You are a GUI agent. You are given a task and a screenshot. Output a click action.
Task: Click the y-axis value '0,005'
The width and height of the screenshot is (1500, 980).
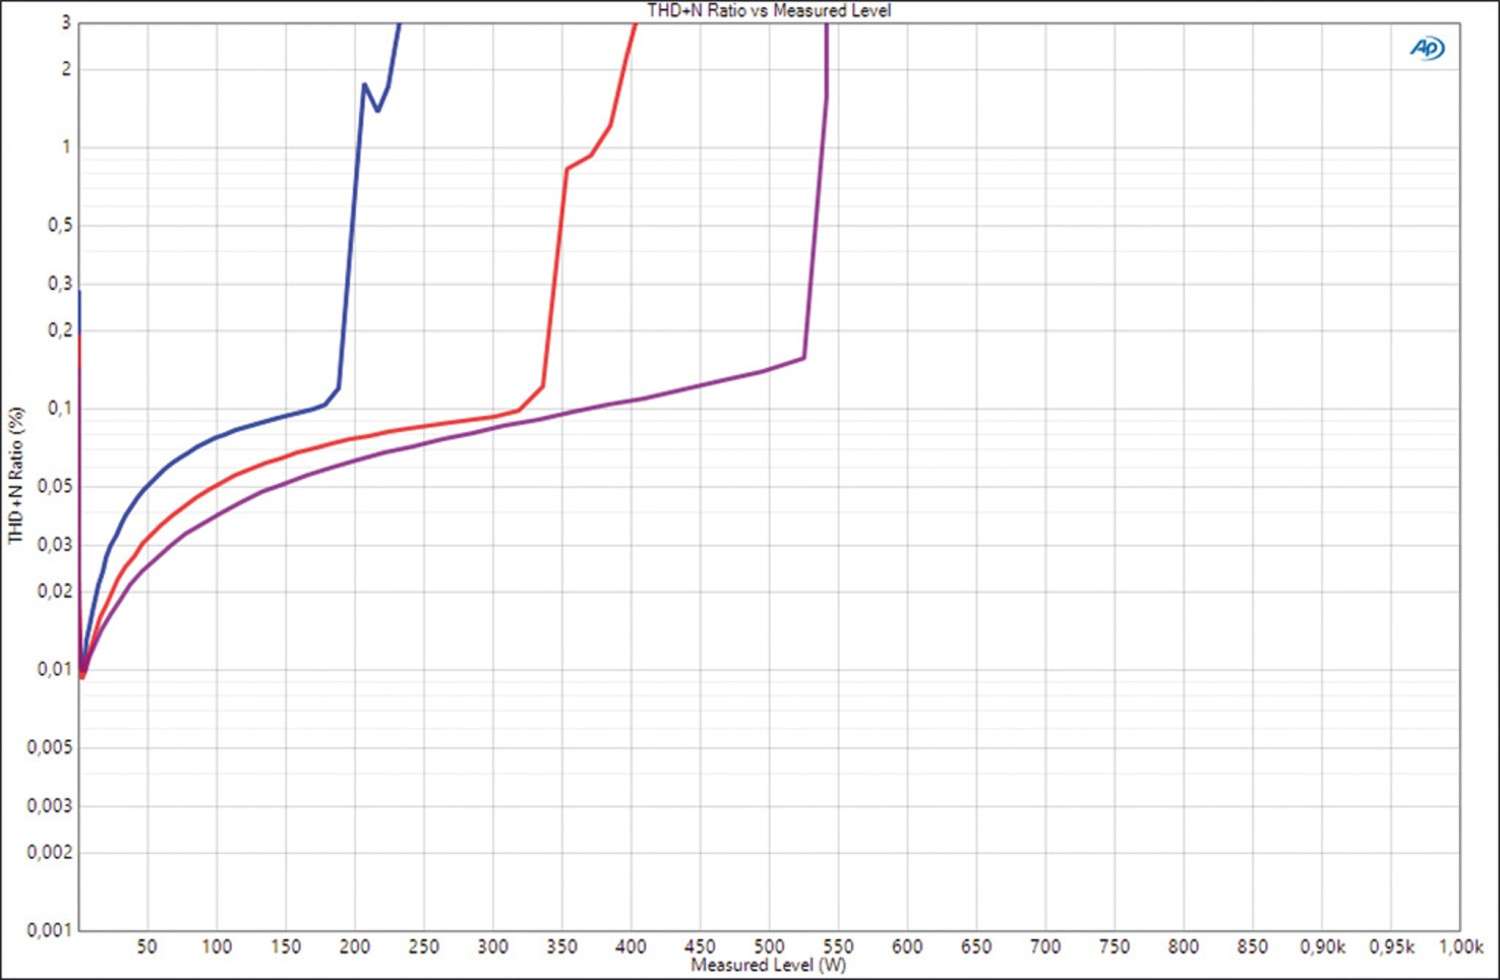[x=50, y=748]
